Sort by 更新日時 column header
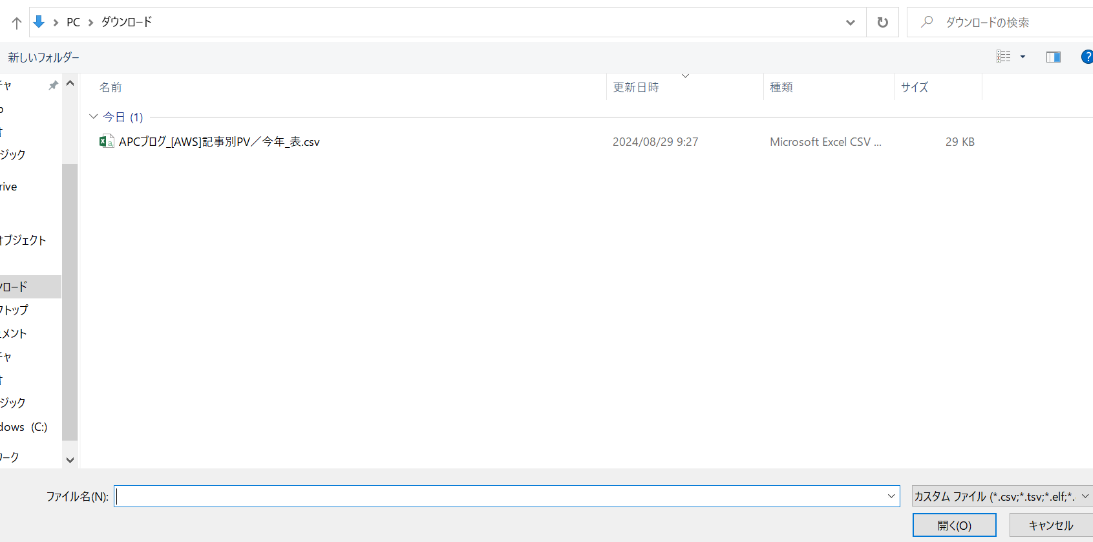 pyautogui.click(x=636, y=87)
